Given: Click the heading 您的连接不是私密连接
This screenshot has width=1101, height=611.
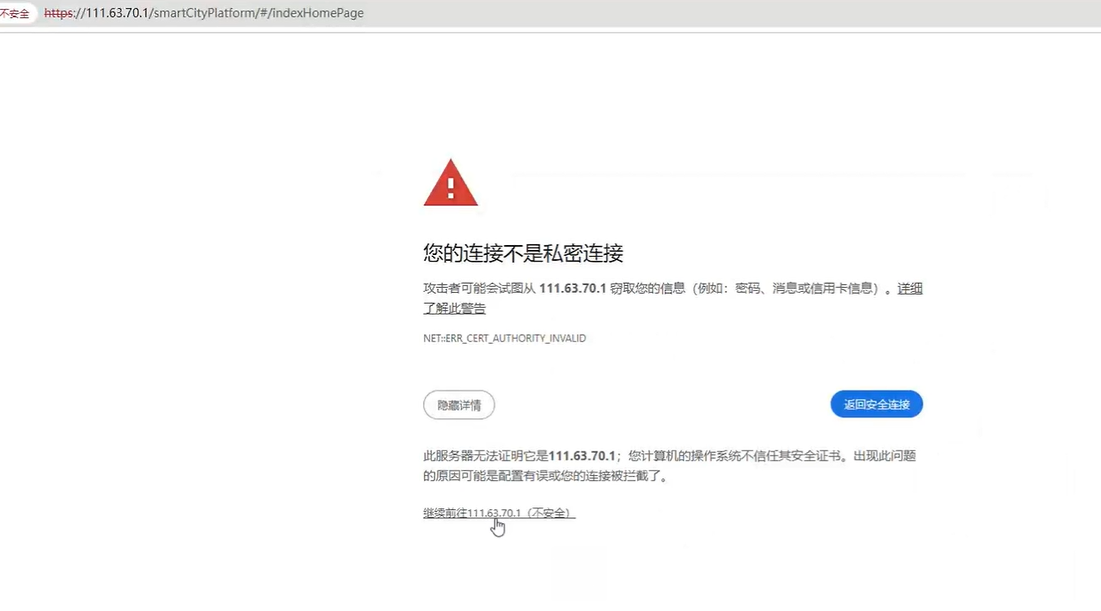Looking at the screenshot, I should [x=523, y=253].
